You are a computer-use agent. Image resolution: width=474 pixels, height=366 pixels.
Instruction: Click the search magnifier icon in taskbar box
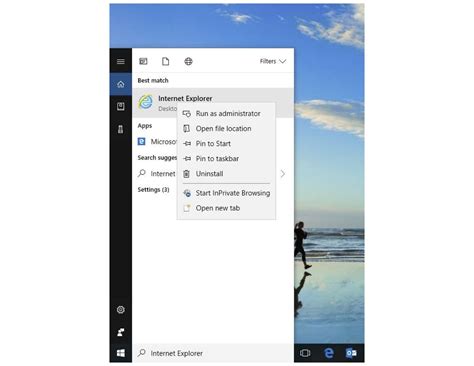(x=142, y=352)
